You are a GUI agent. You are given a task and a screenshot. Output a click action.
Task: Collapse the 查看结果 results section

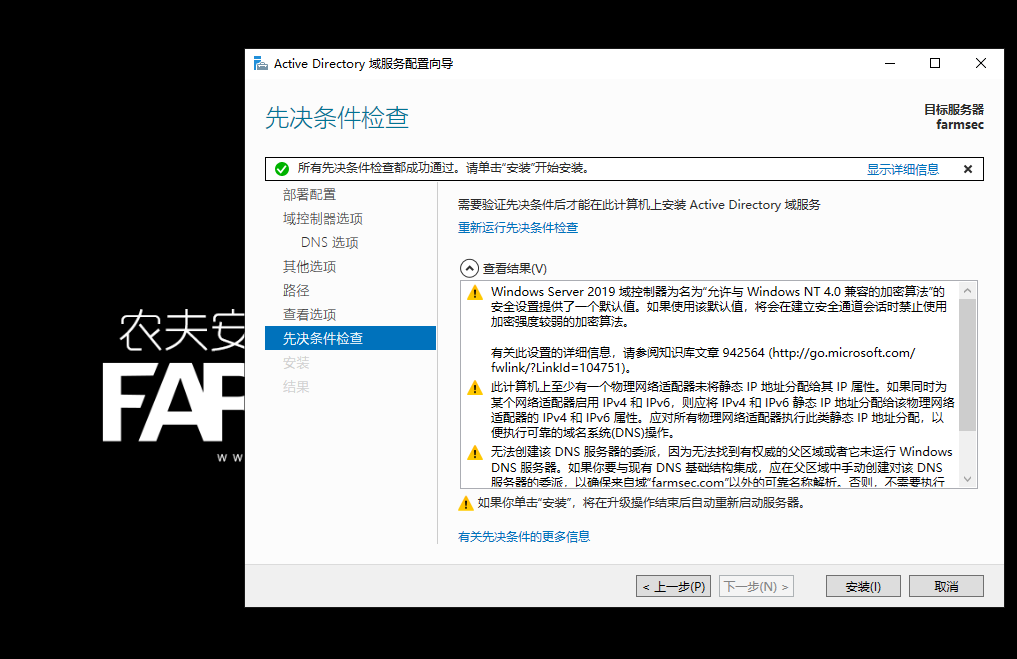pyautogui.click(x=469, y=267)
